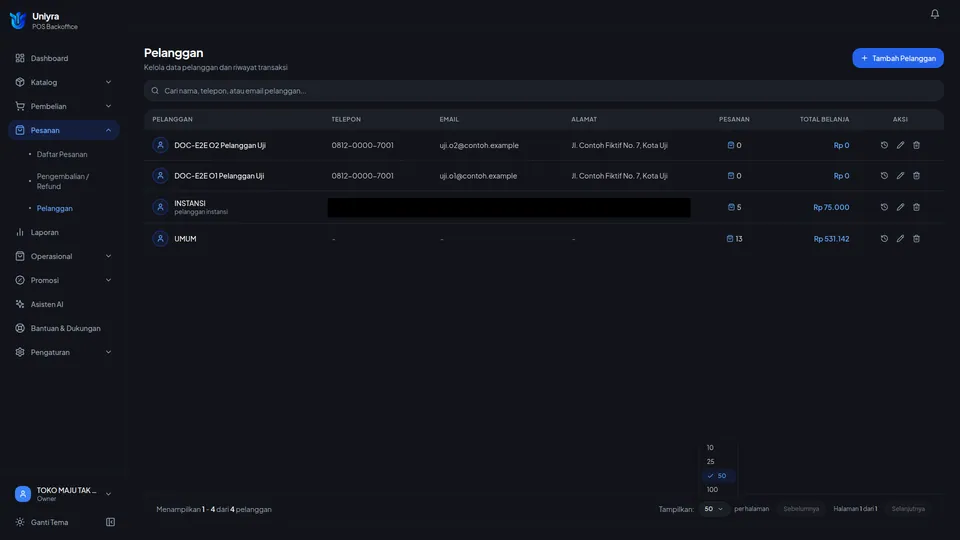960x540 pixels.
Task: Click the INSTANSI customer avatar icon
Action: click(160, 207)
